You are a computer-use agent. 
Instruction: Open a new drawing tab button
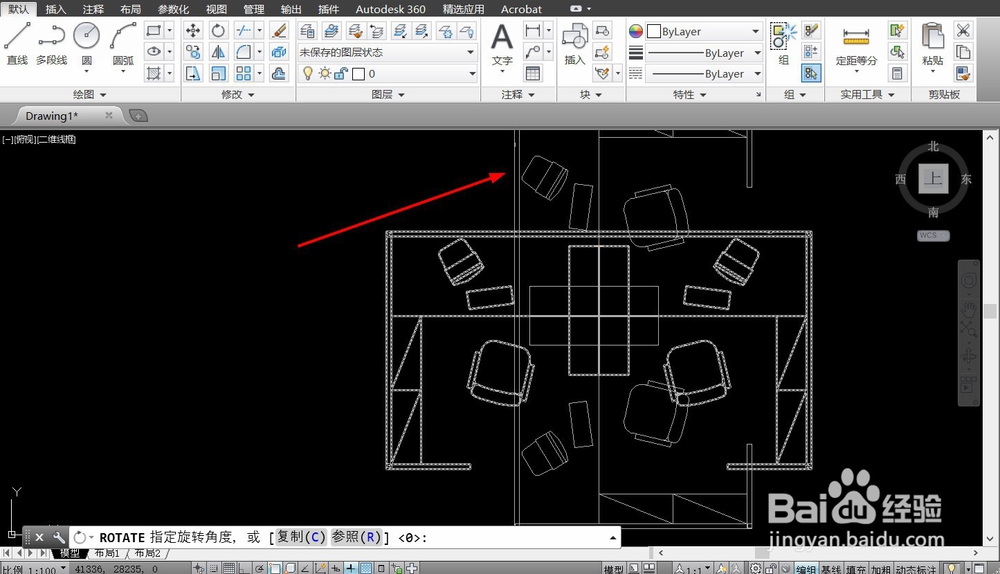coord(138,115)
